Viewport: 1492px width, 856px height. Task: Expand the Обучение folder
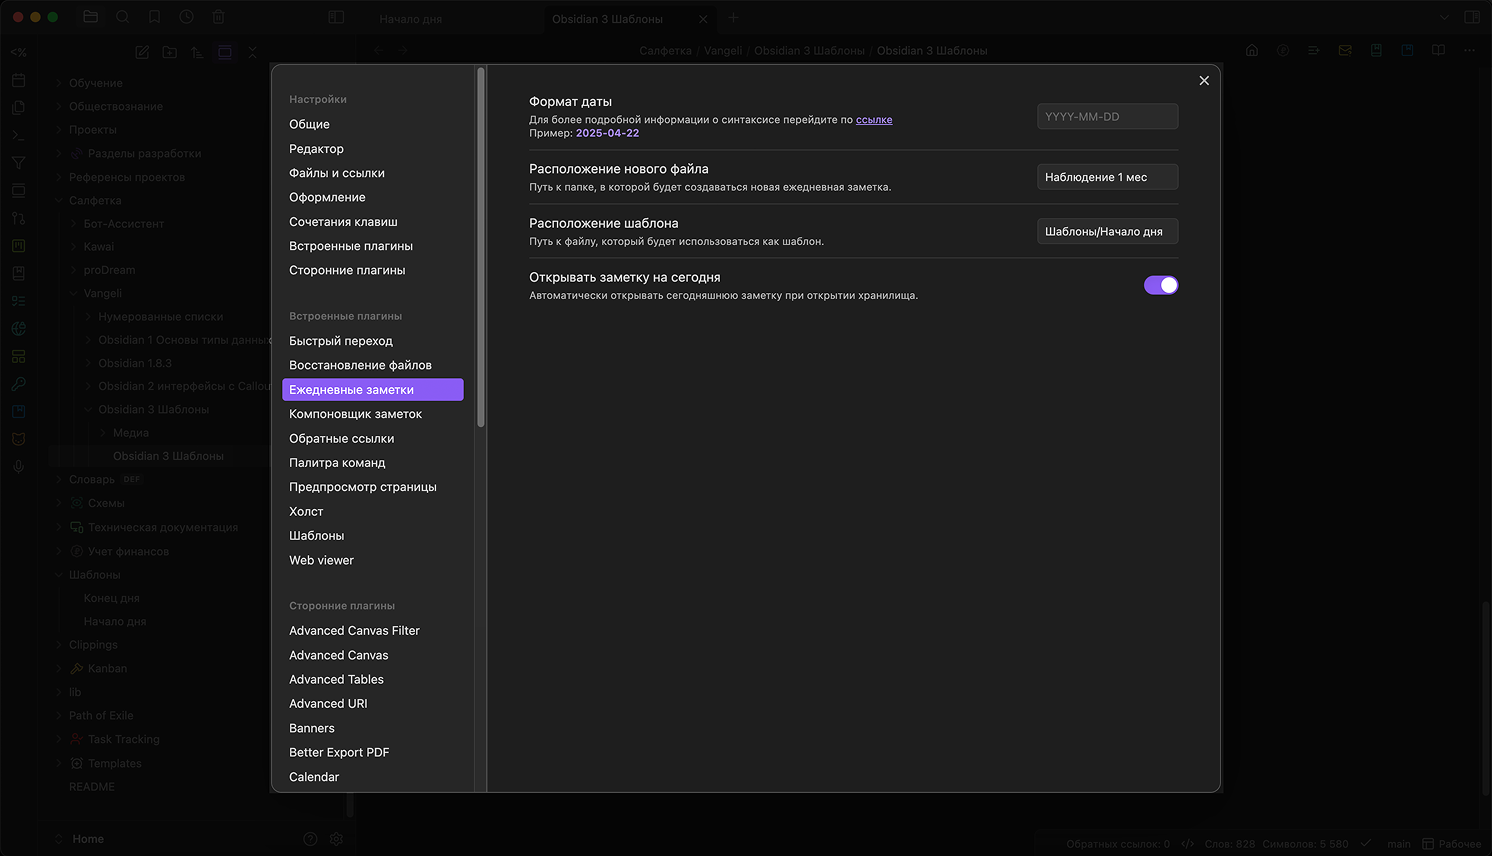(x=60, y=83)
